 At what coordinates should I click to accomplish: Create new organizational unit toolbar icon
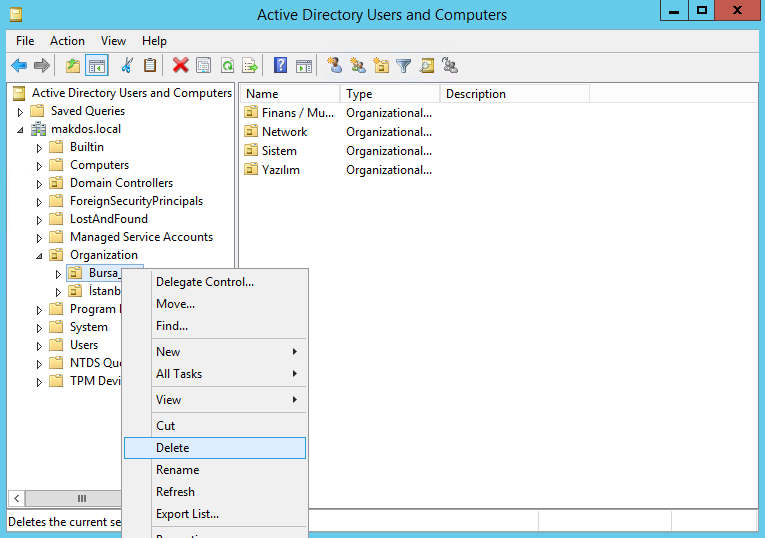(x=381, y=65)
